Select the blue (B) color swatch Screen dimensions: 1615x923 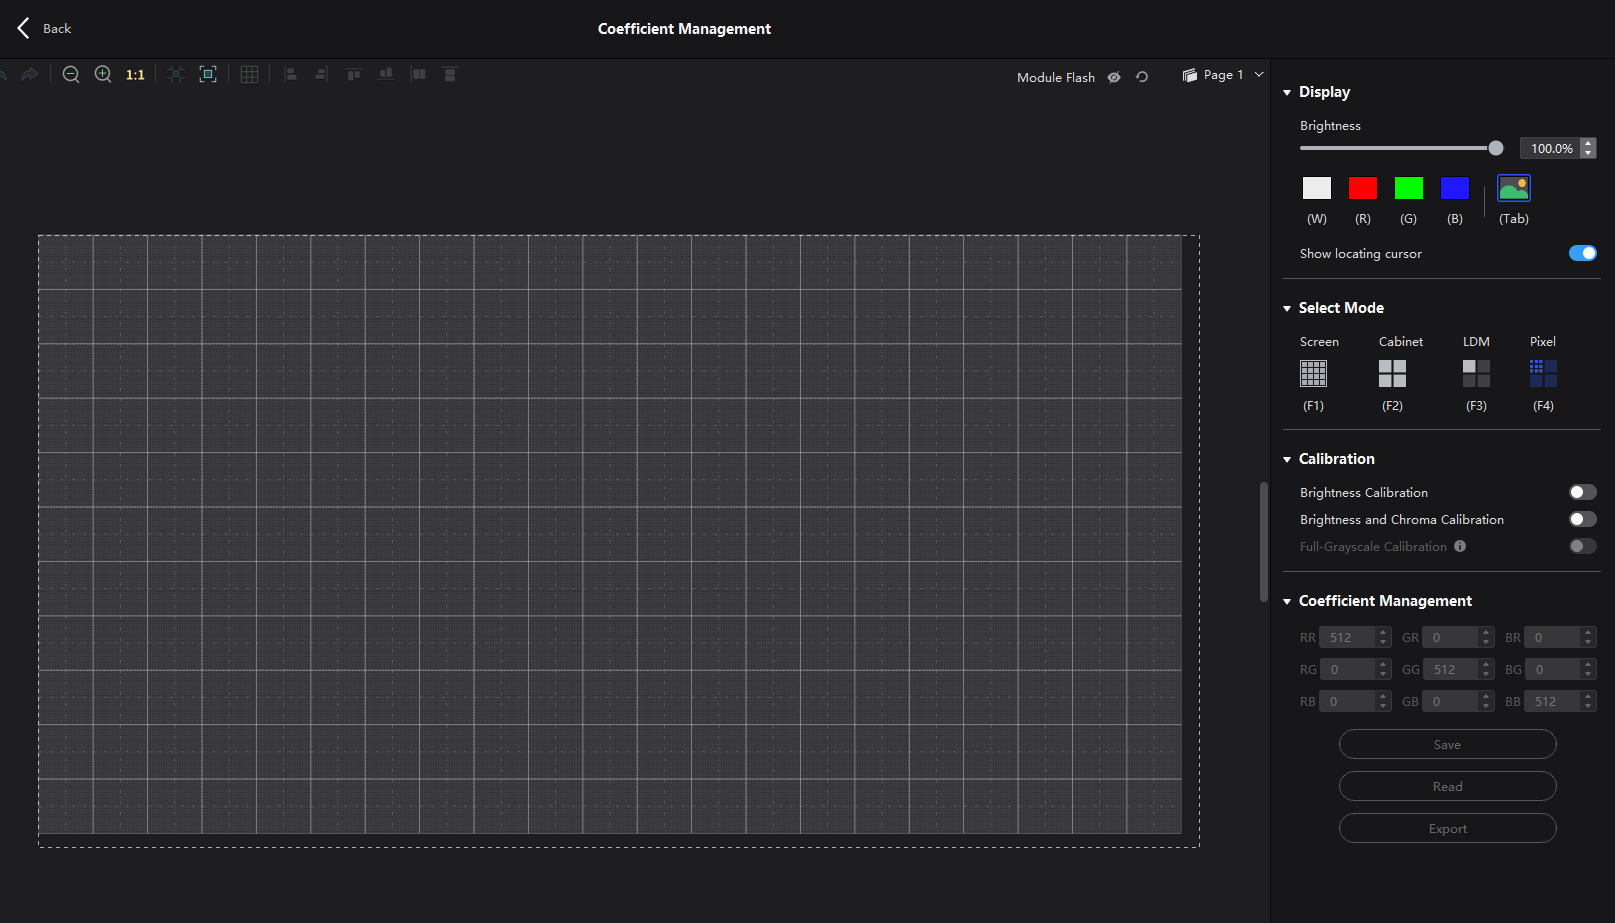coord(1455,188)
